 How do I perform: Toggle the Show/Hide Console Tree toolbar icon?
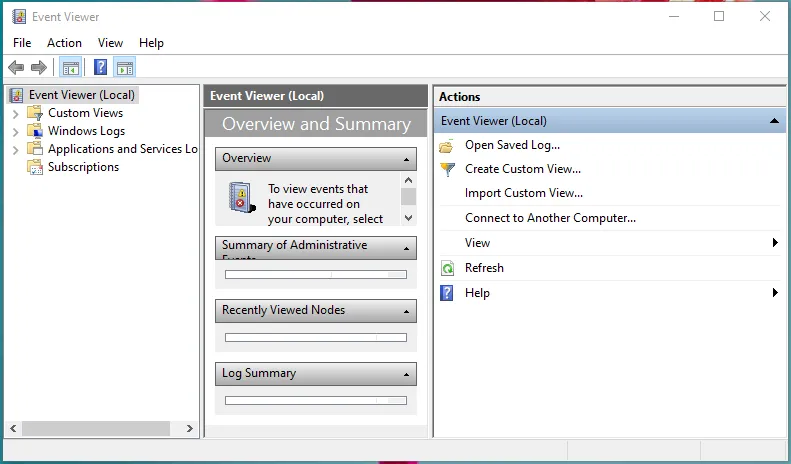tap(71, 67)
